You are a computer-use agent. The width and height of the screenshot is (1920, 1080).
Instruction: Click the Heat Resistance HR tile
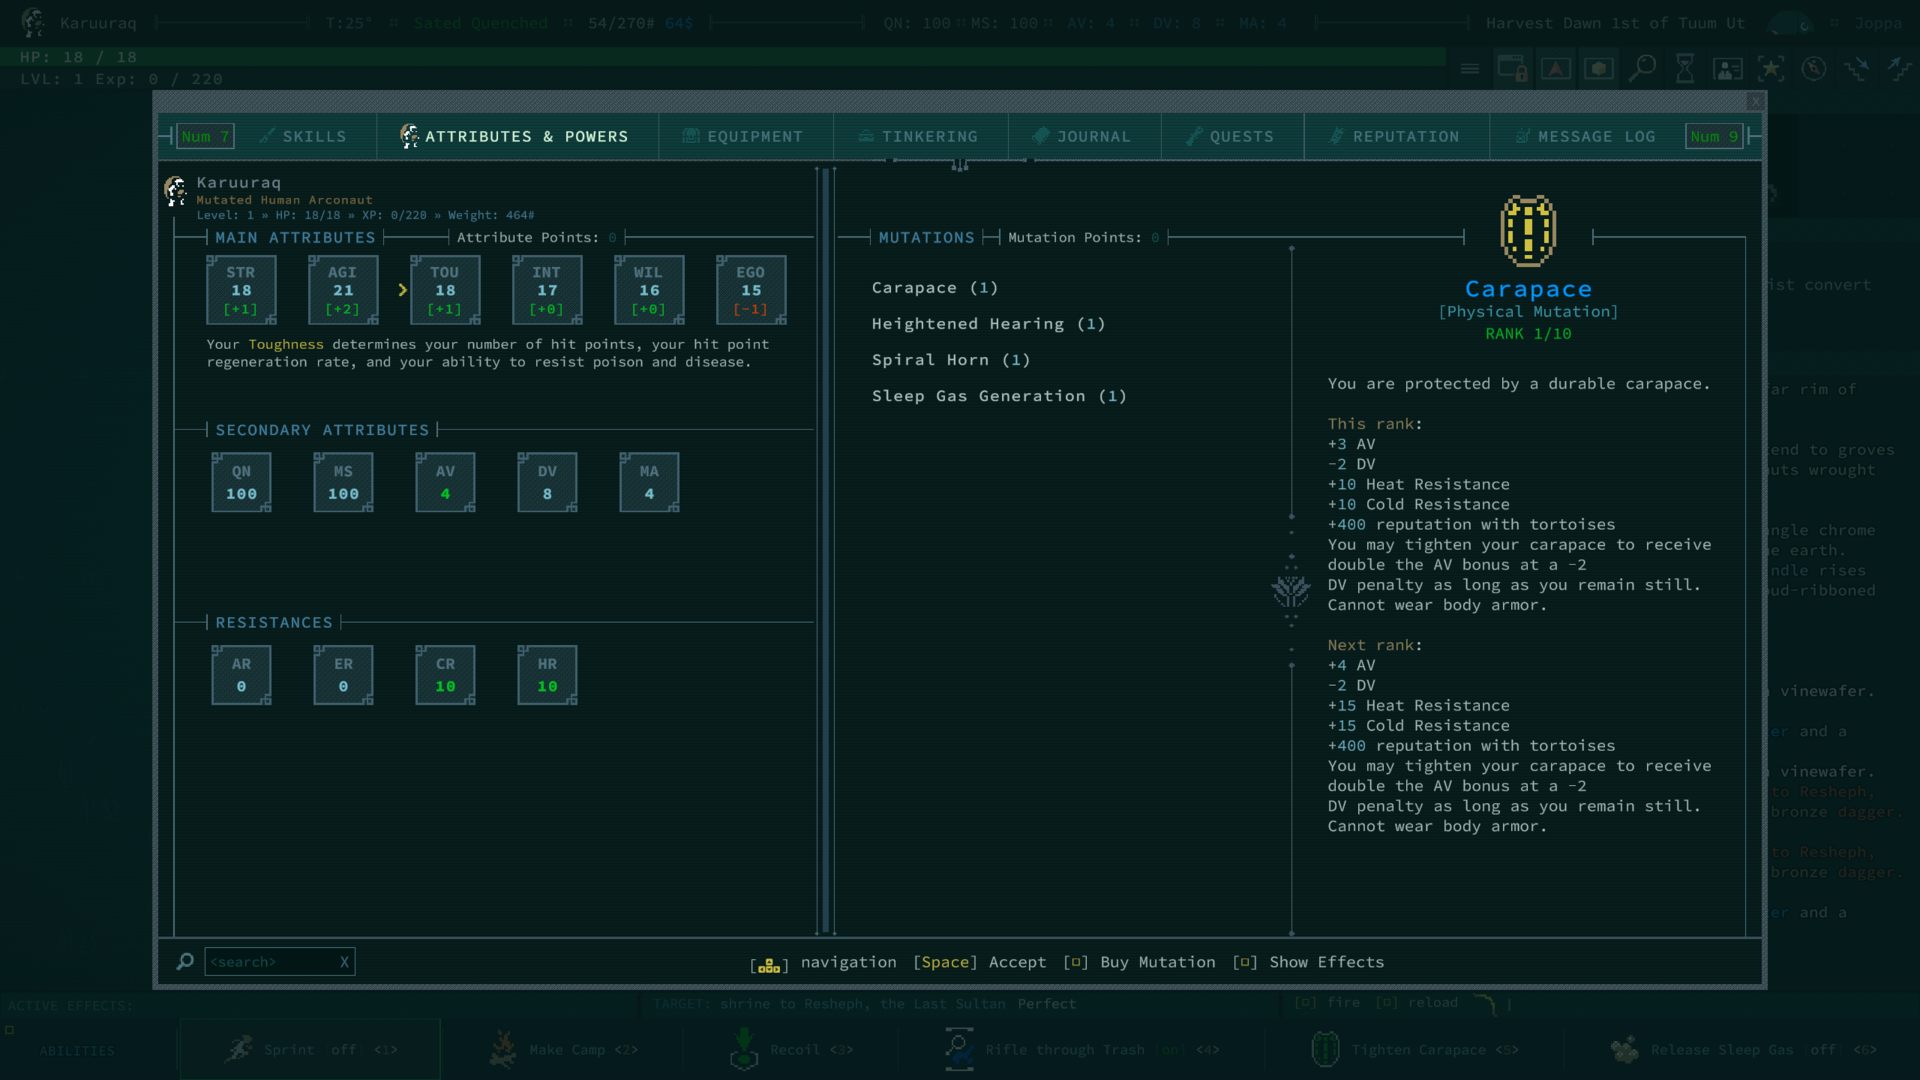click(547, 675)
